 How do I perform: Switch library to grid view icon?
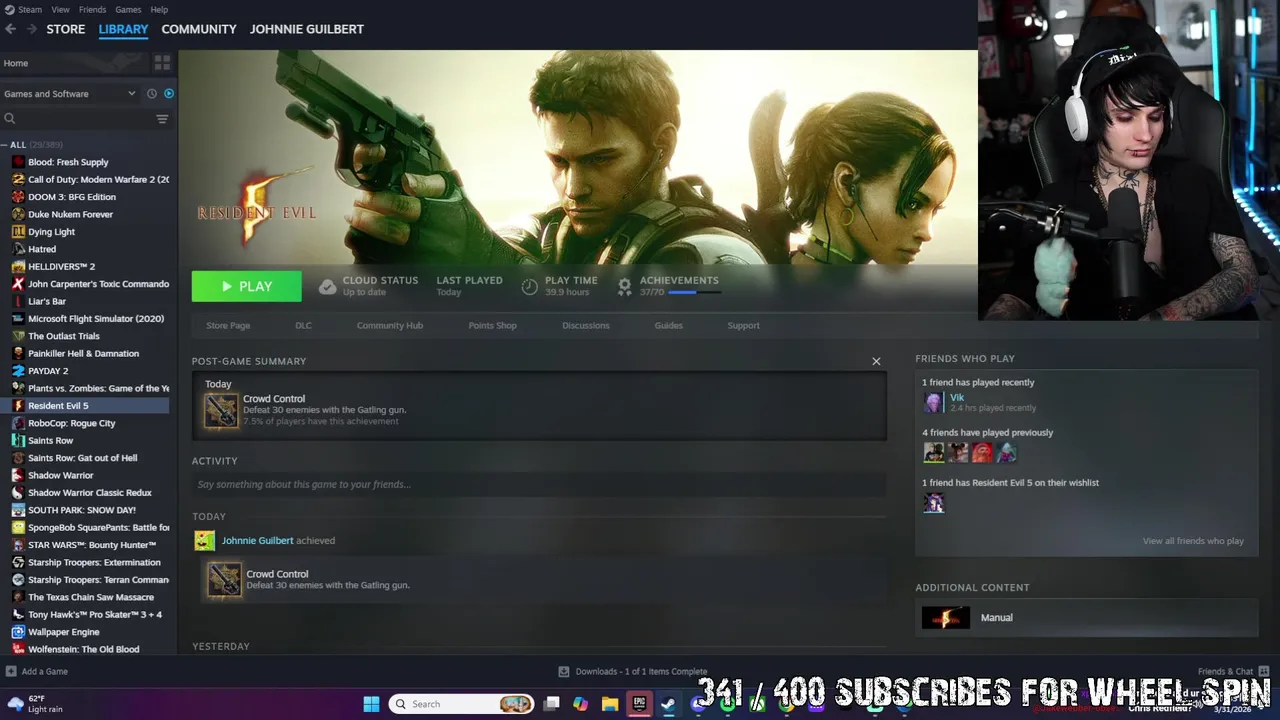(x=162, y=63)
